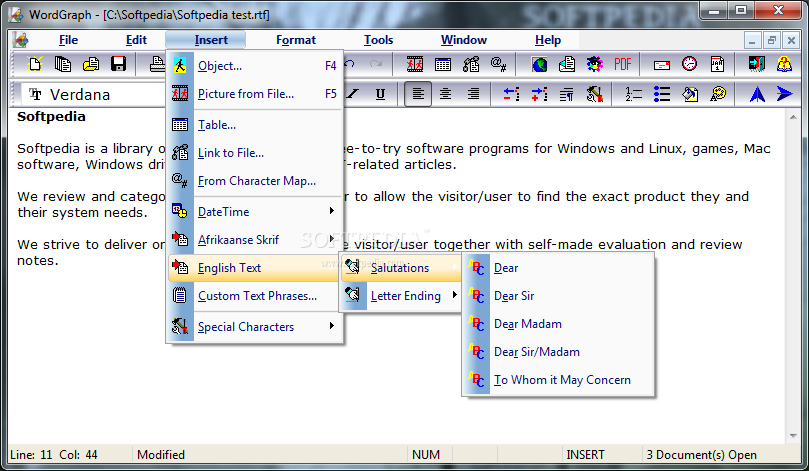Open the Salutations submenu item

(400, 268)
